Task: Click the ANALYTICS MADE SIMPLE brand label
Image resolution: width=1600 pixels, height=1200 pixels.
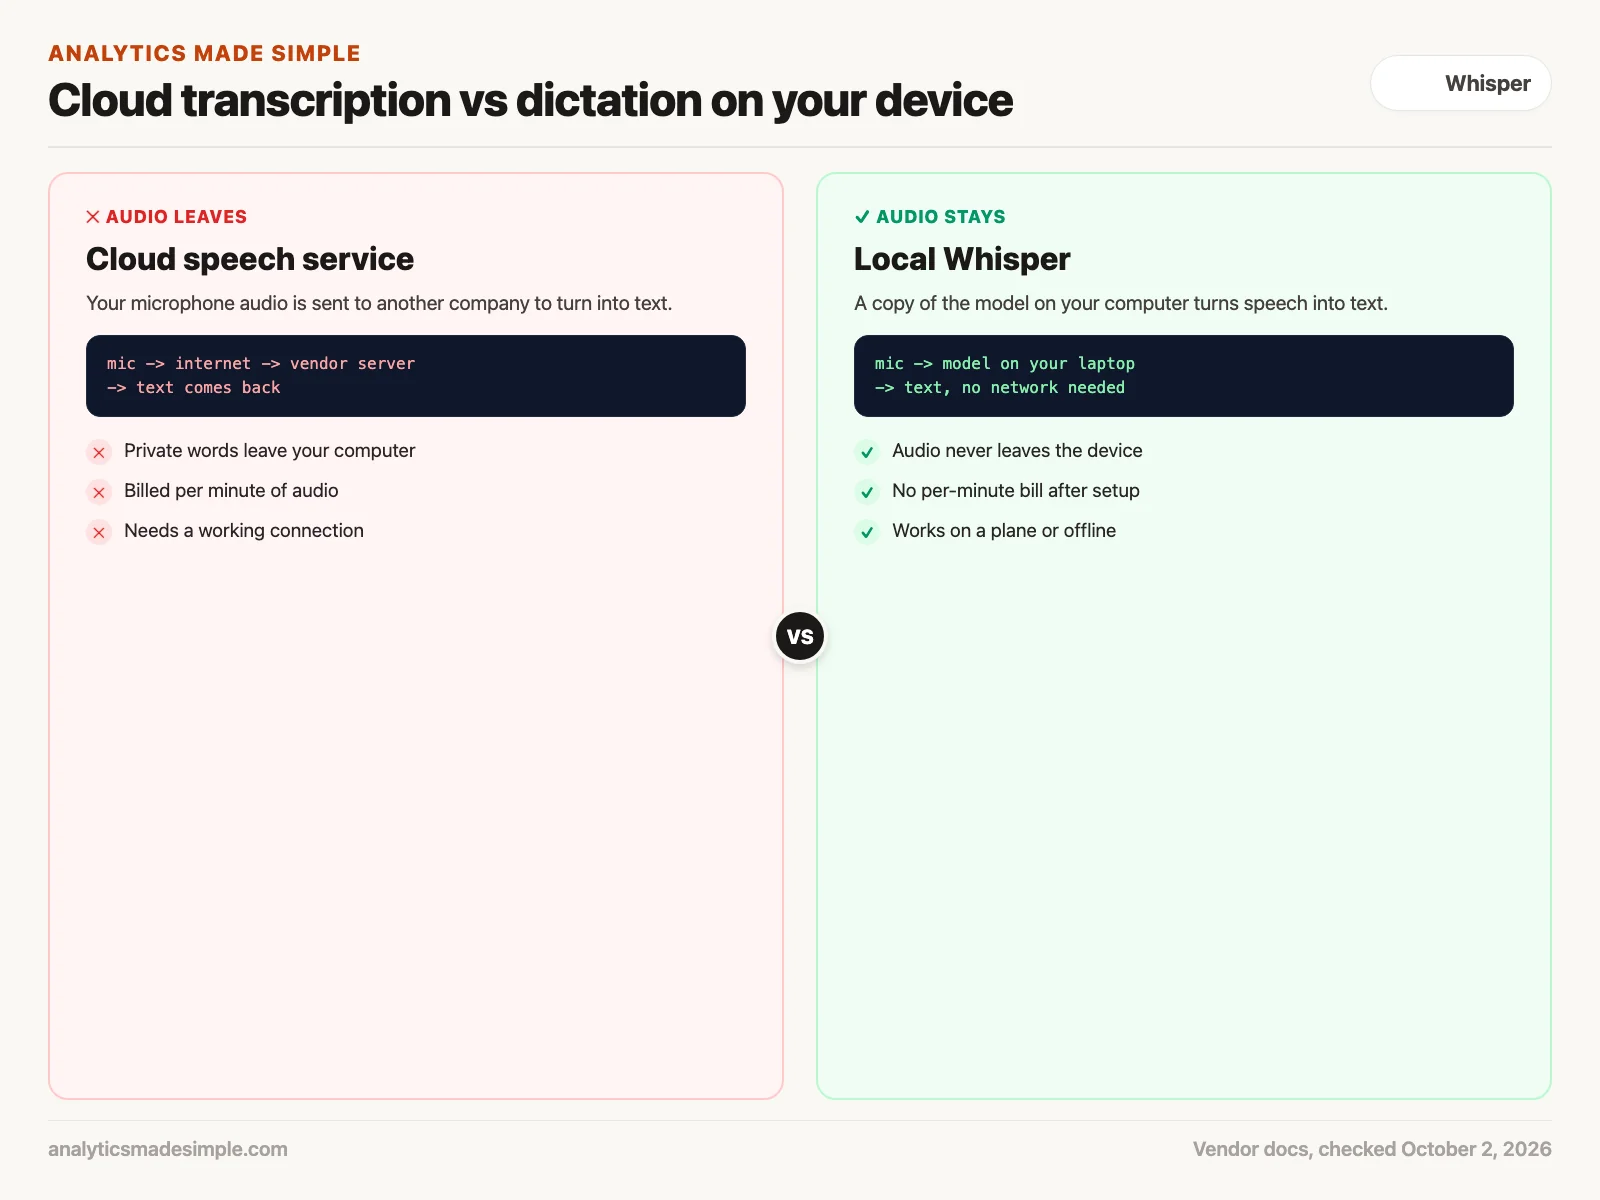Action: tap(204, 53)
